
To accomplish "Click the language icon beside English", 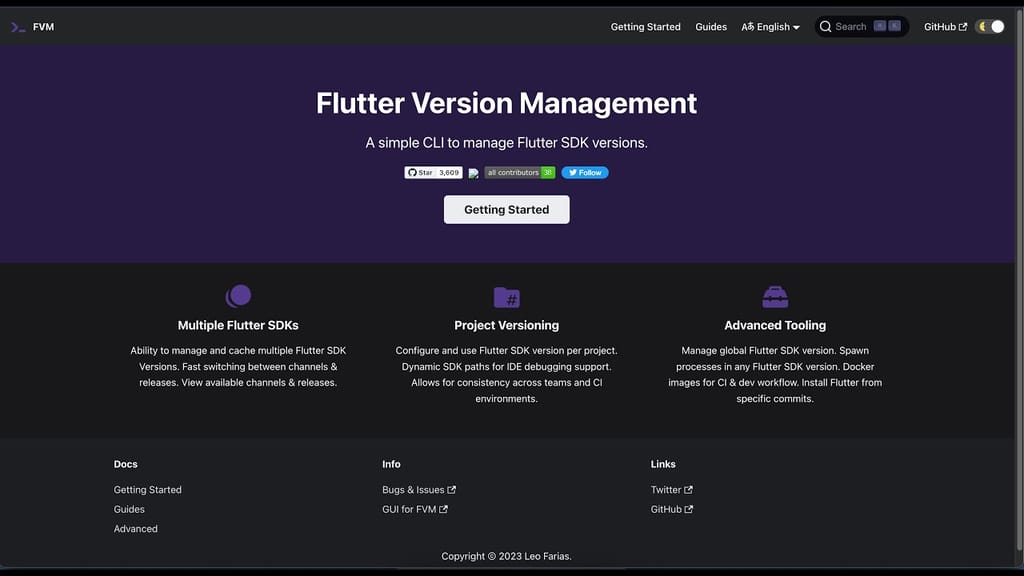I will 747,26.
